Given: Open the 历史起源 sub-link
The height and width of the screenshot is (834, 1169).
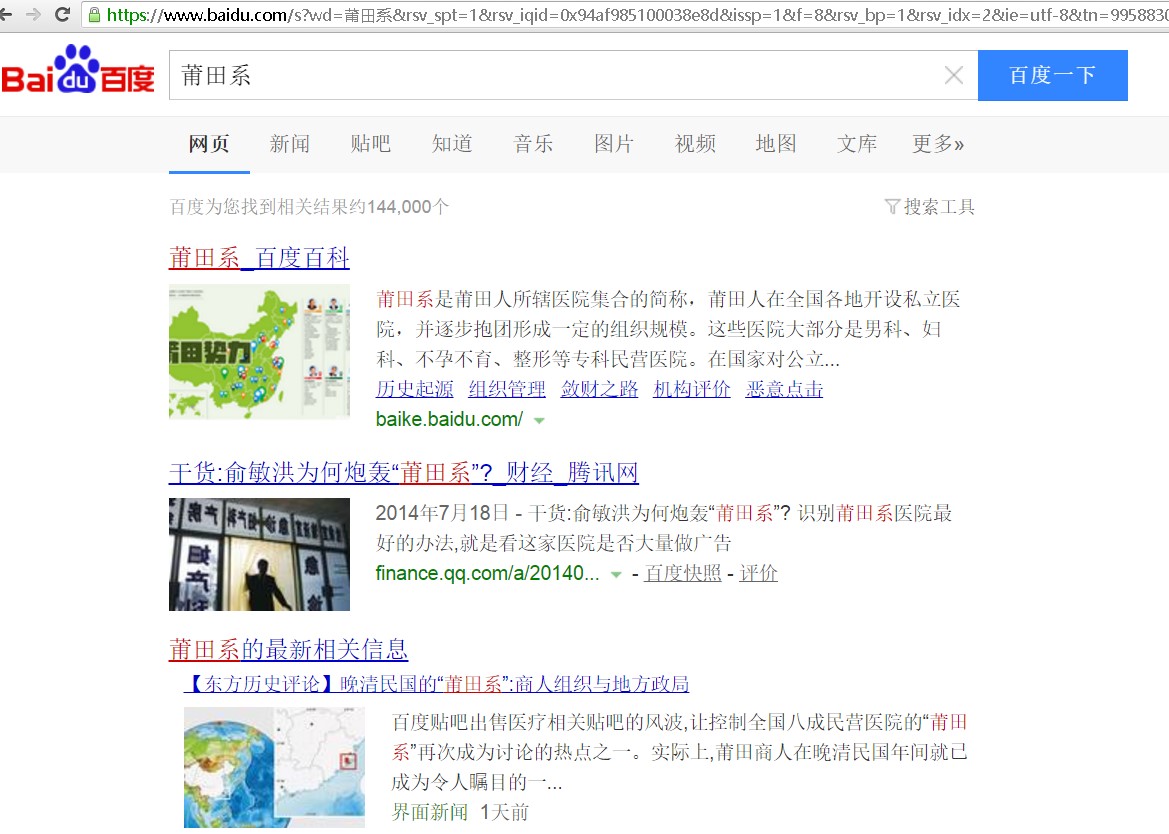Looking at the screenshot, I should 414,389.
